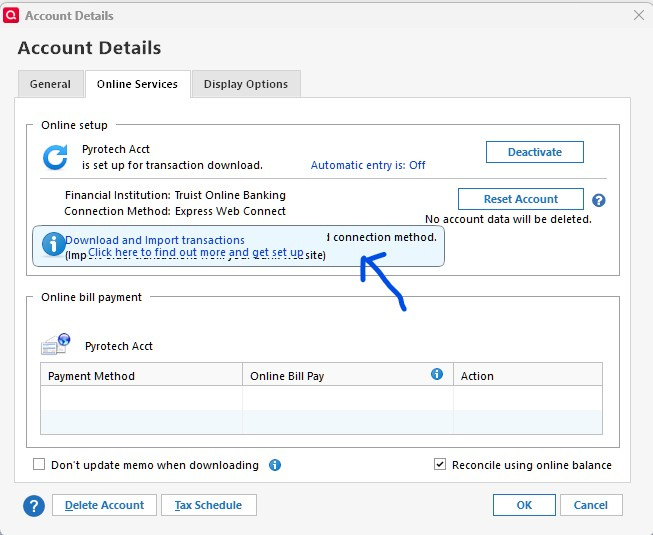
Task: Open the help question mark at bottom left
Action: (34, 506)
